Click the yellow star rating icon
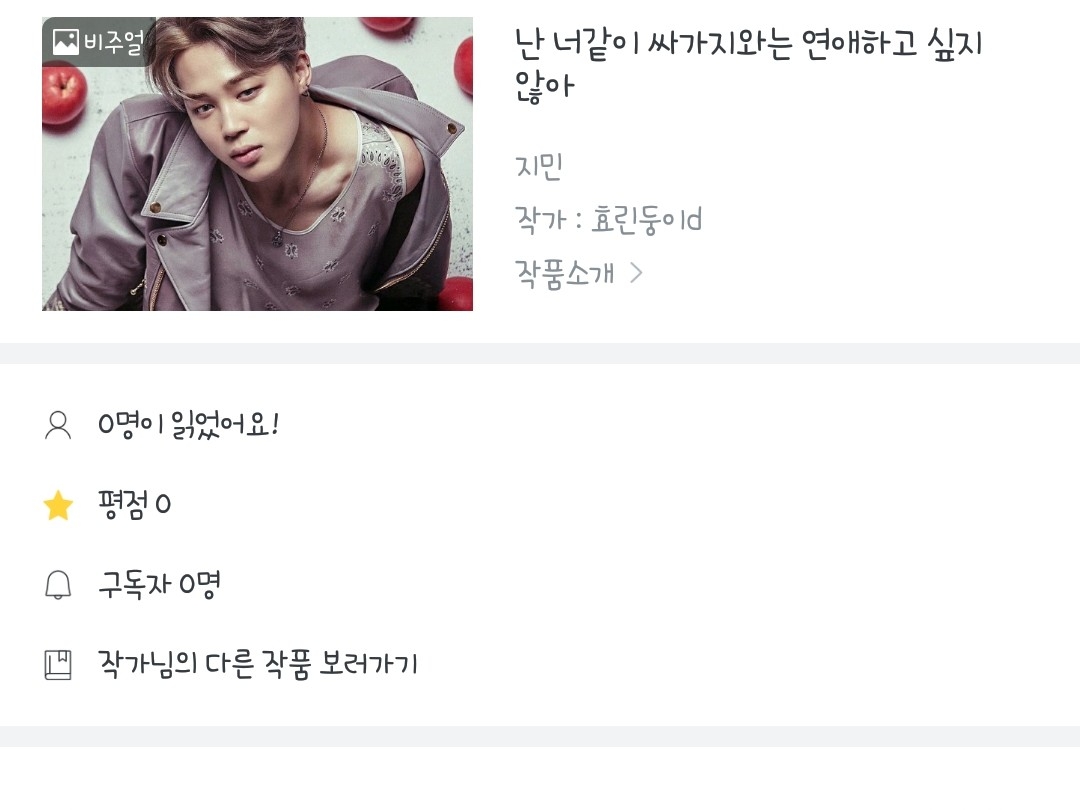The height and width of the screenshot is (810, 1080). [x=59, y=506]
